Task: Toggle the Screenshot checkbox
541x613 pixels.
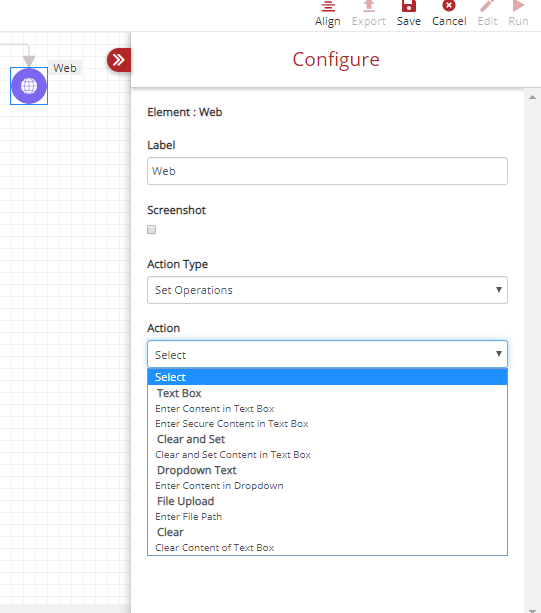Action: [x=151, y=229]
